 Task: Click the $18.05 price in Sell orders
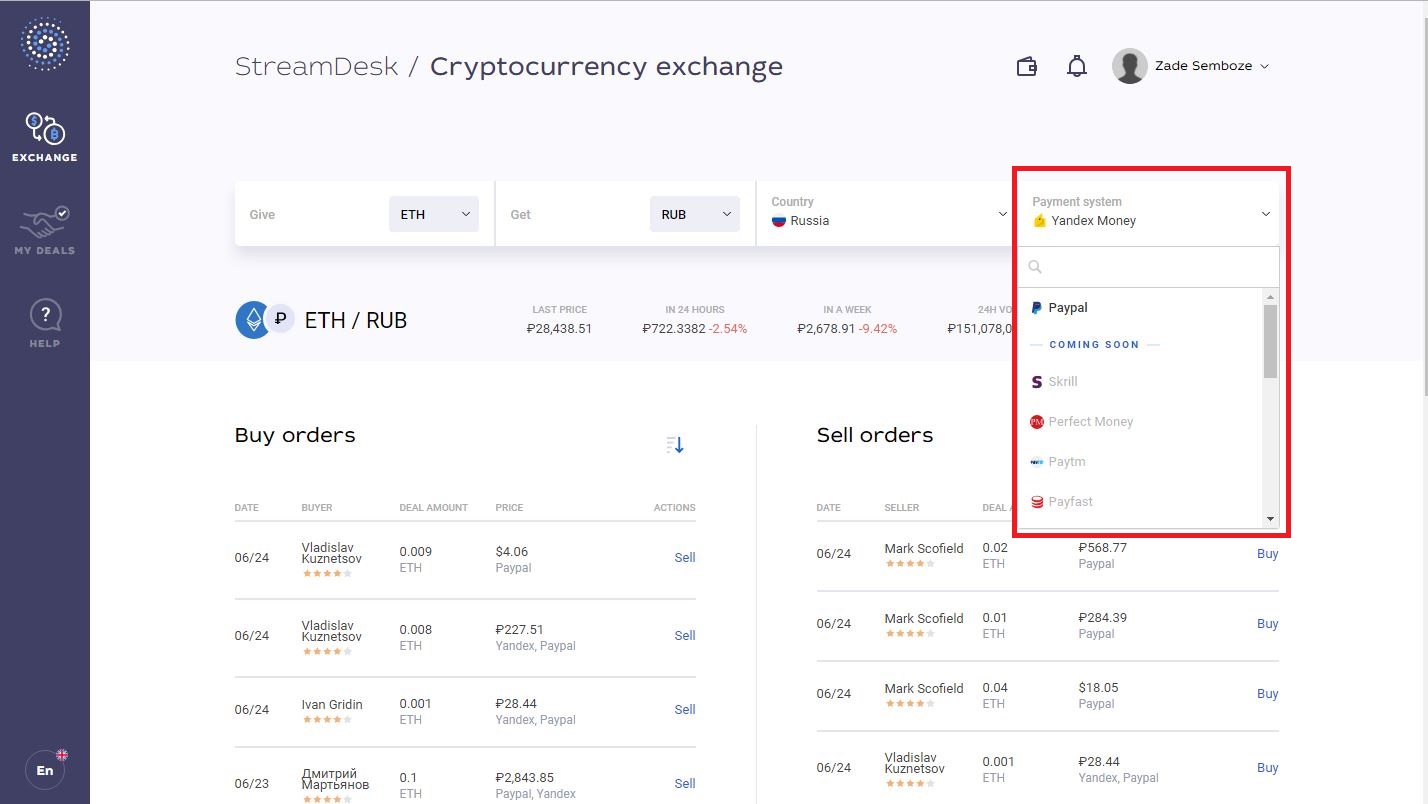(x=1099, y=688)
